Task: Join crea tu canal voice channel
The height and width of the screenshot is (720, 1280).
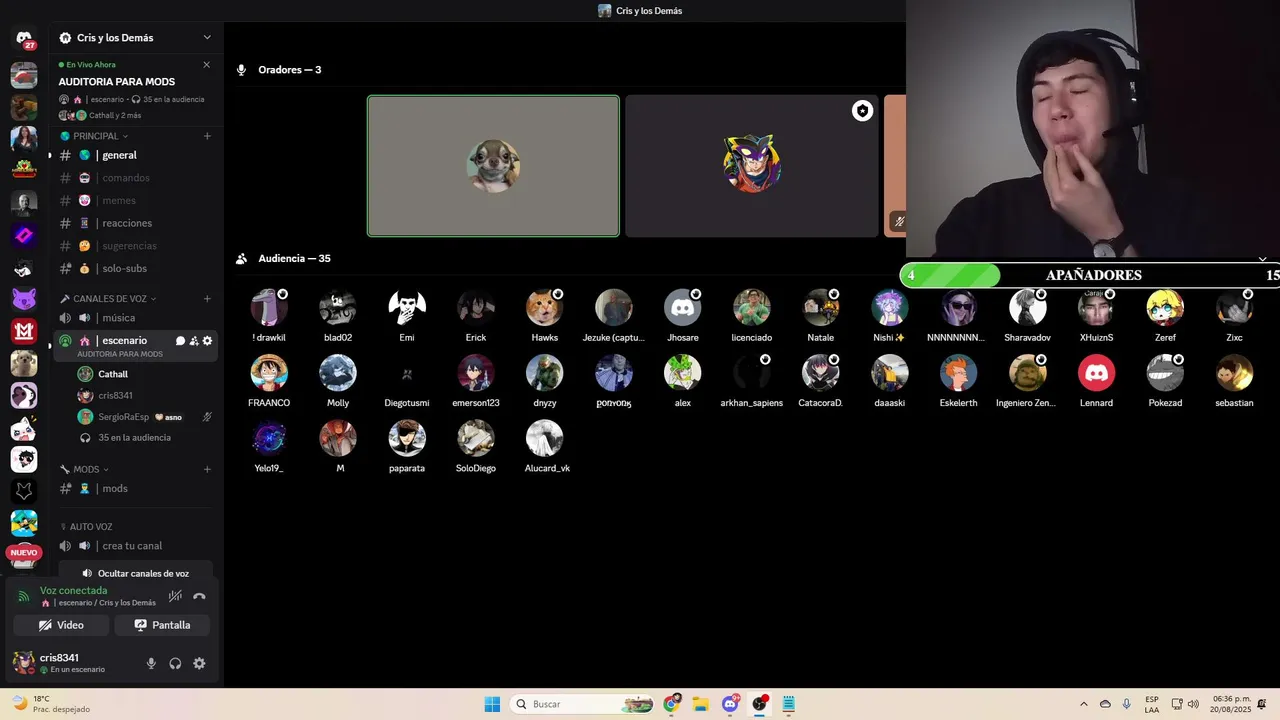Action: 135,546
